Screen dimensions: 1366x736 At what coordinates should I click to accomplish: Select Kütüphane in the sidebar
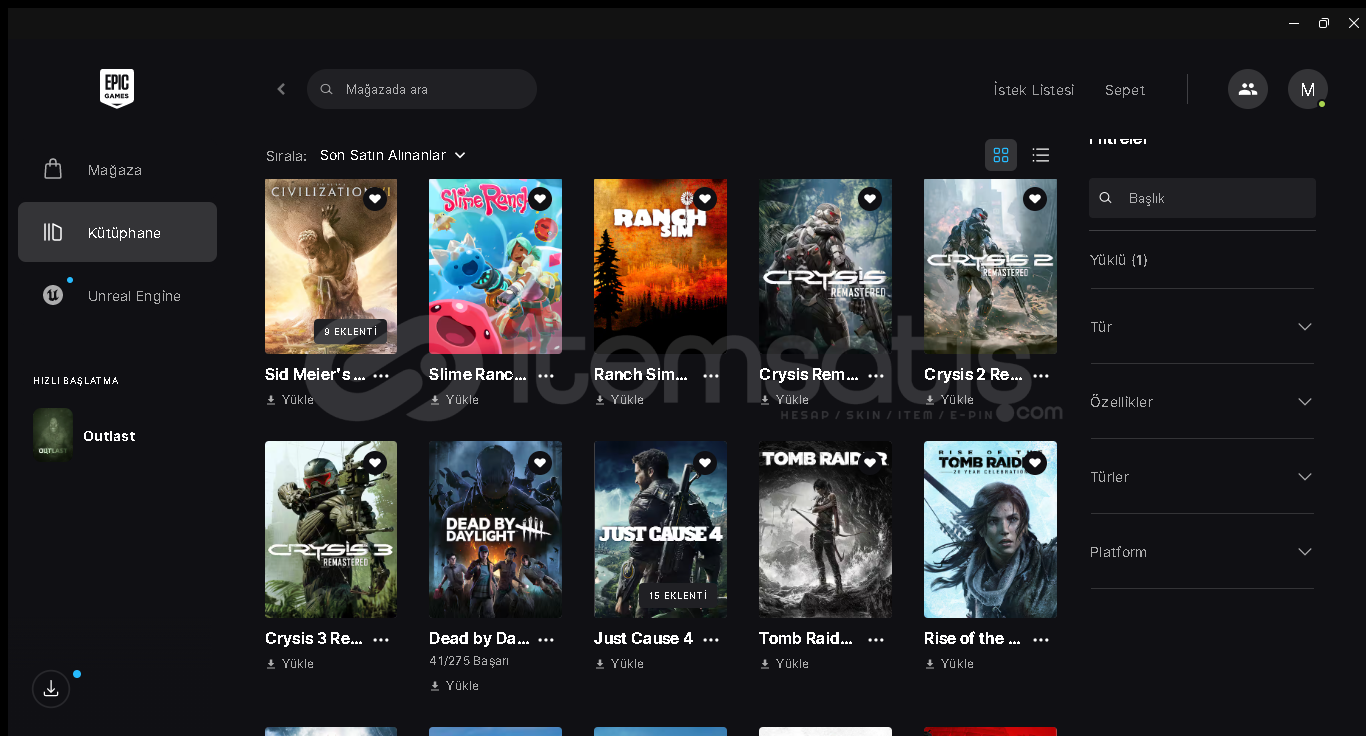[x=117, y=232]
